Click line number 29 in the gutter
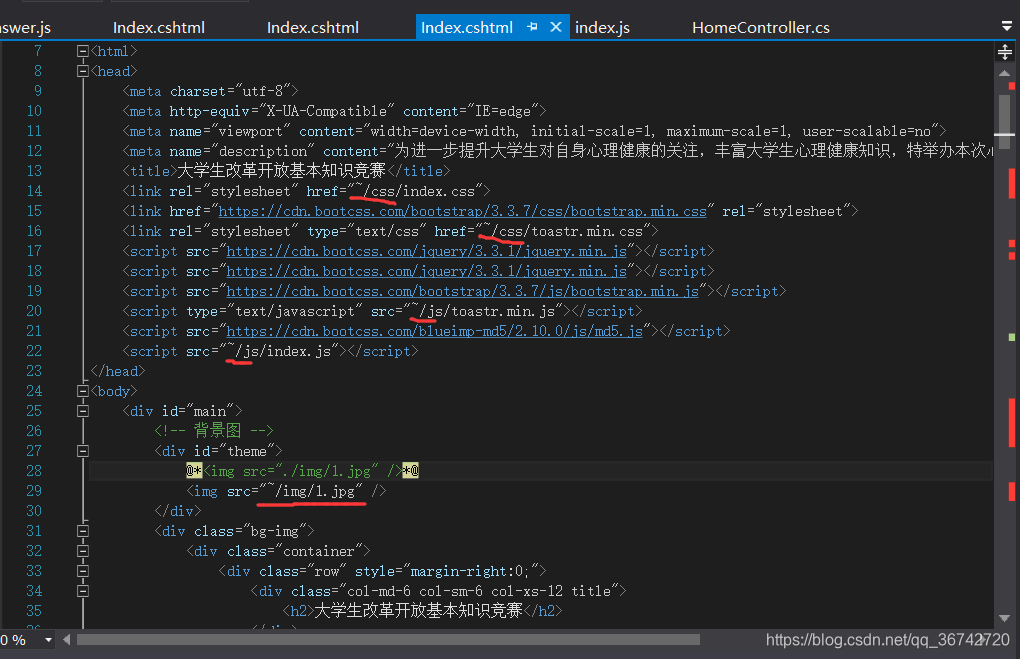Image resolution: width=1020 pixels, height=659 pixels. (34, 491)
